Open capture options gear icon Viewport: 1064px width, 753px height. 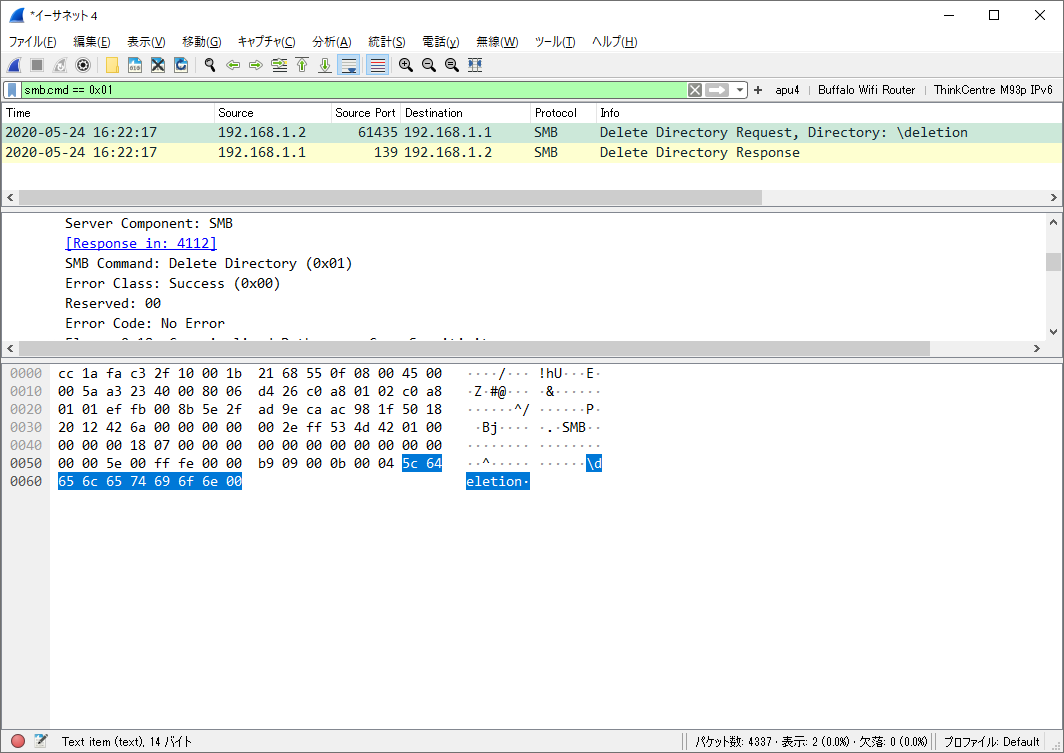point(83,65)
